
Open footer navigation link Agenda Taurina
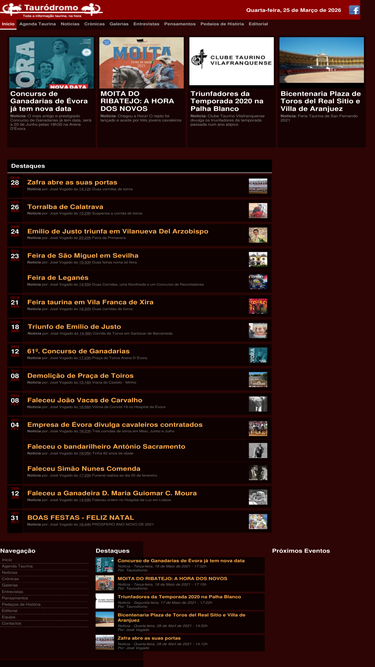coord(17,566)
